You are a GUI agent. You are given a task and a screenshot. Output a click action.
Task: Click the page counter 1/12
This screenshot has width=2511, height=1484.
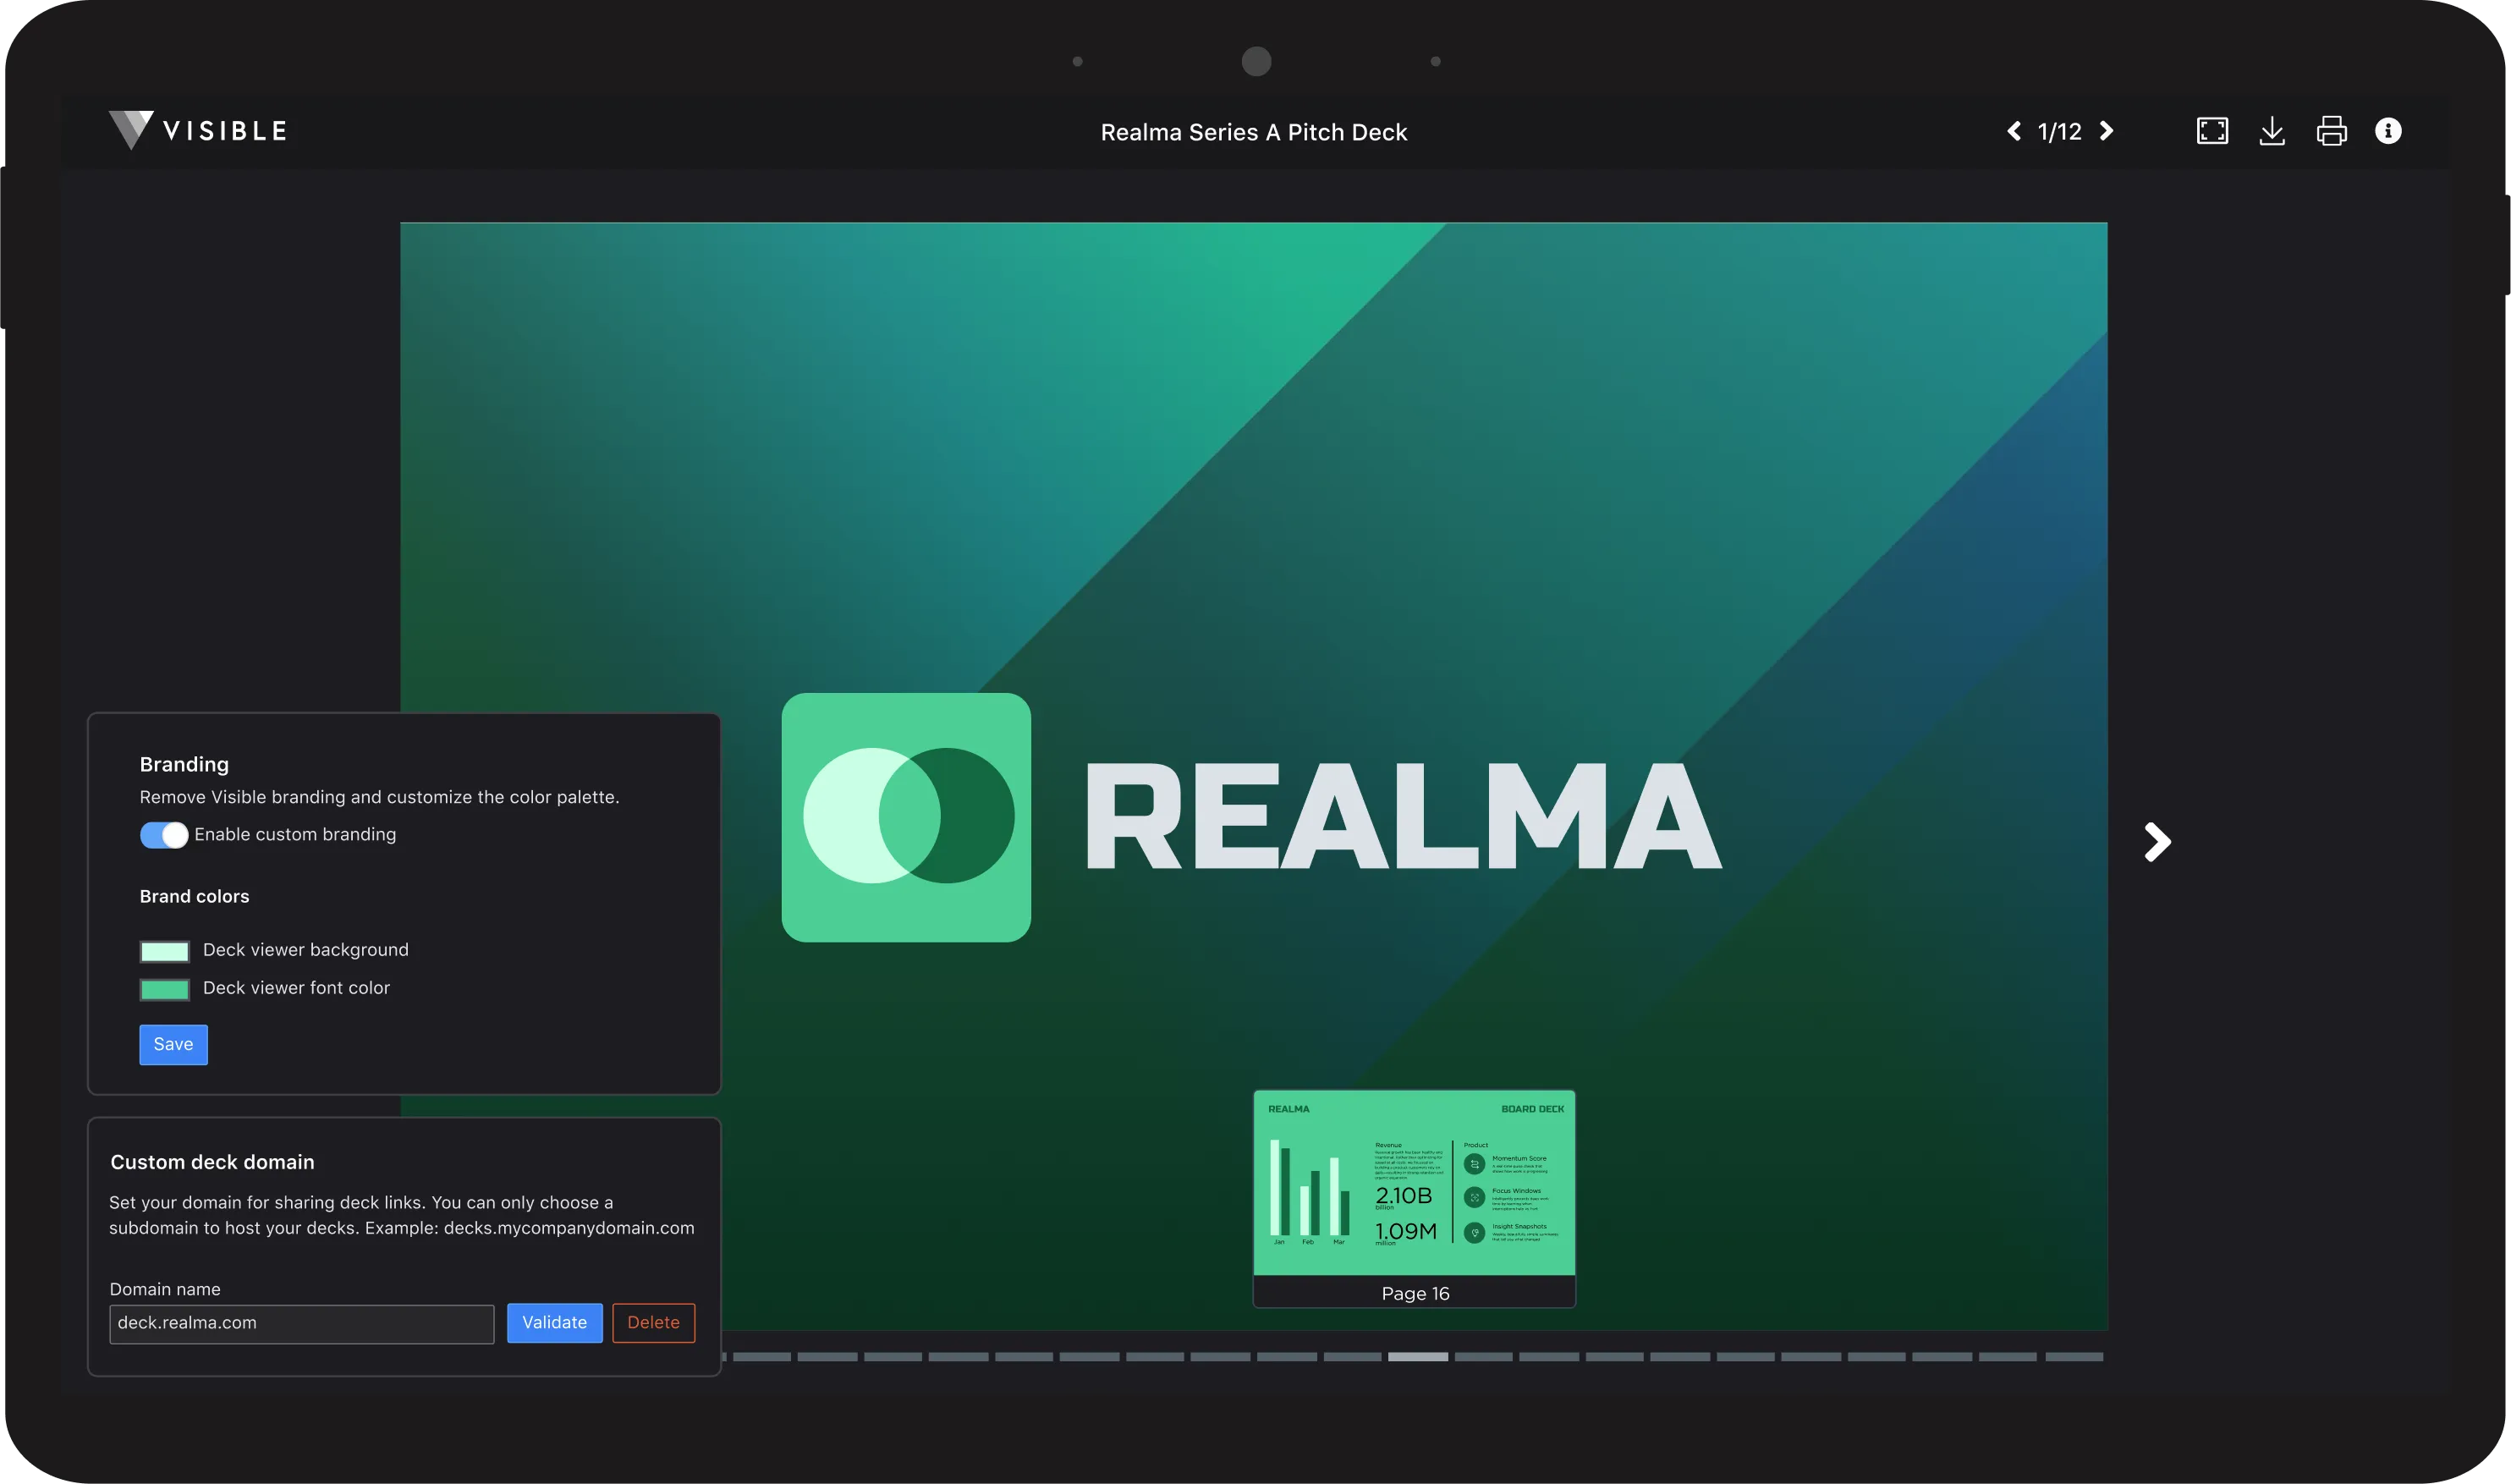pyautogui.click(x=2059, y=132)
